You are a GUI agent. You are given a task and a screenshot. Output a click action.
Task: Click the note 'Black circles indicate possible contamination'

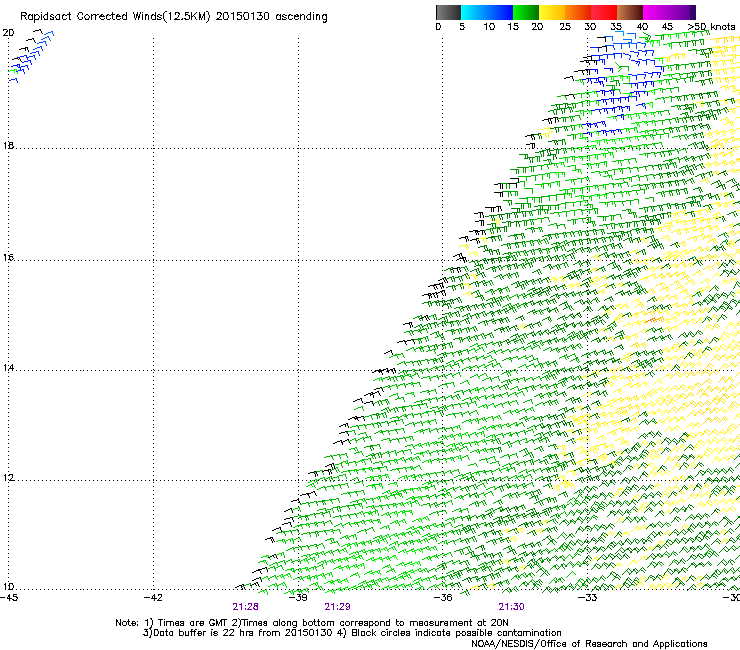(x=456, y=633)
